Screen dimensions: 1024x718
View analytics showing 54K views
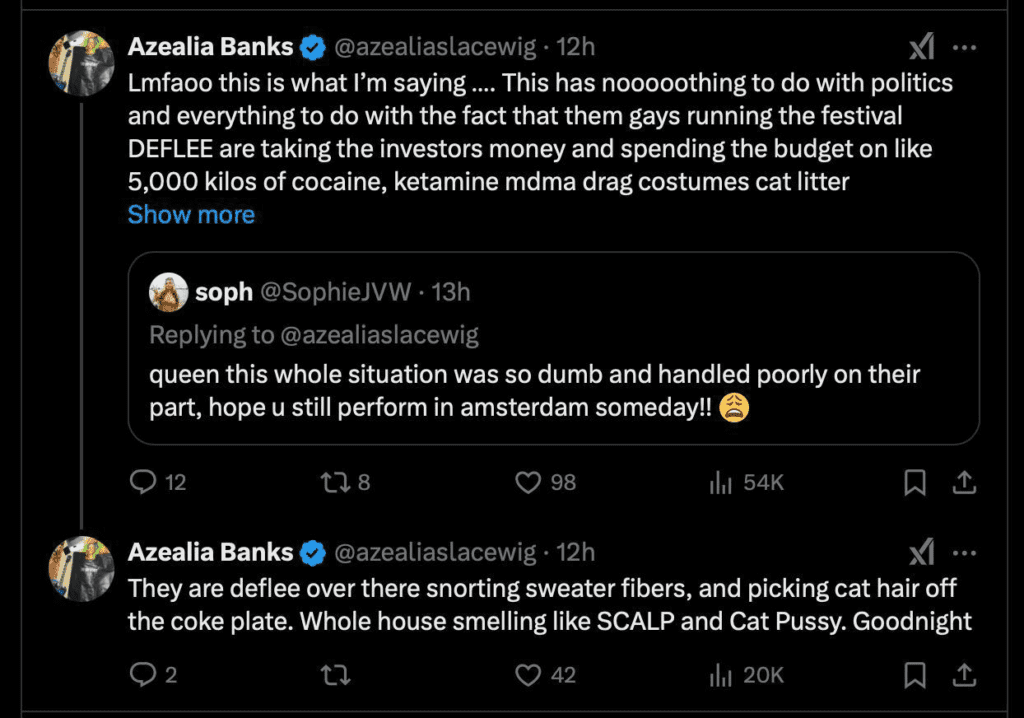(x=746, y=482)
